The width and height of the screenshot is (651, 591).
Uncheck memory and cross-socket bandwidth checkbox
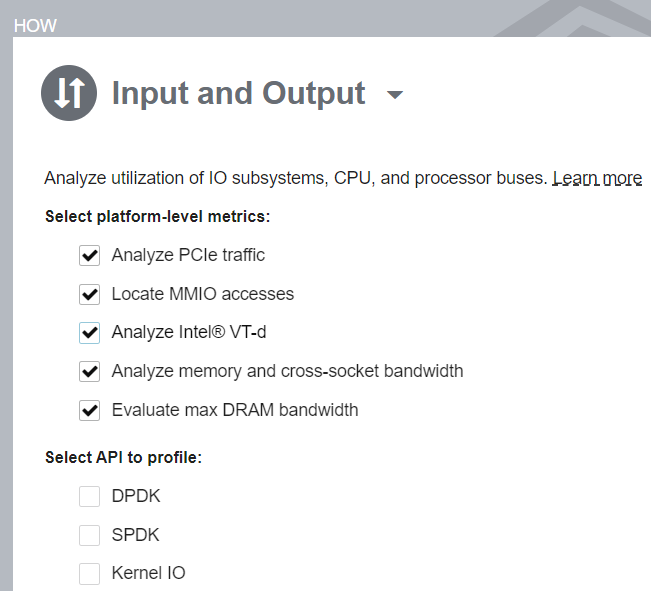click(x=90, y=371)
